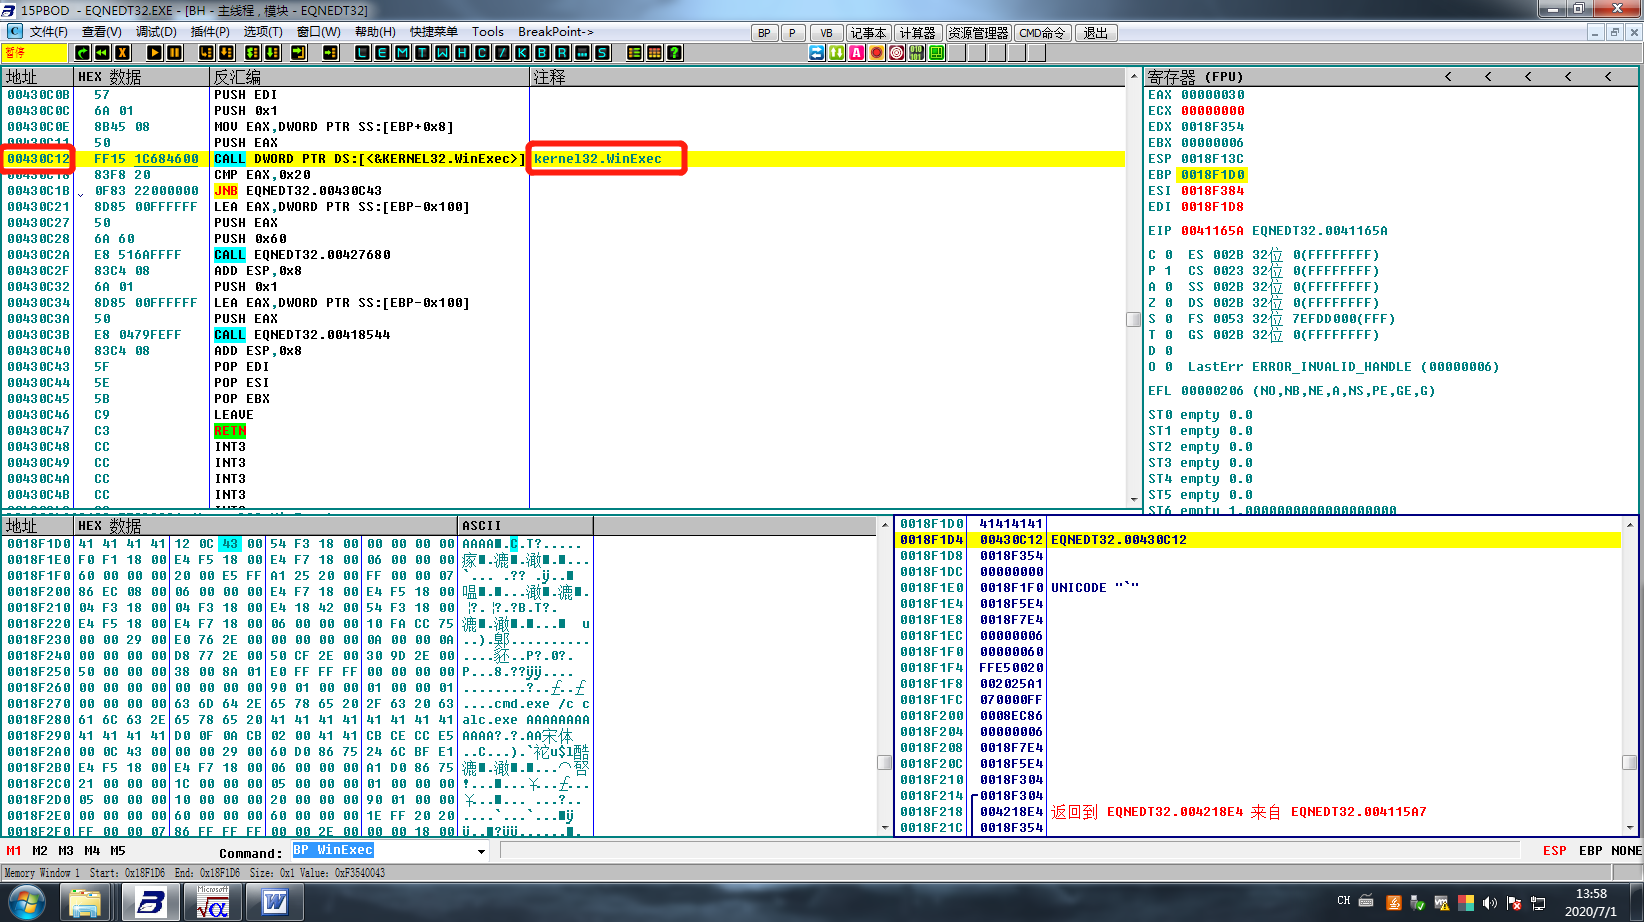
Task: Switch to memory window M2
Action: [x=40, y=851]
